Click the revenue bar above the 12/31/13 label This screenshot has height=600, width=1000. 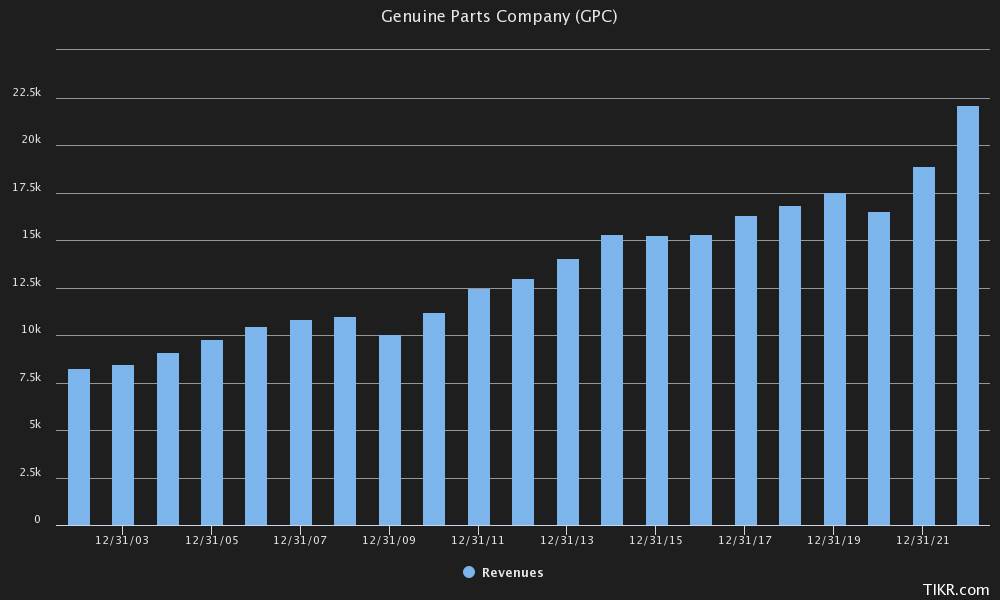point(568,392)
